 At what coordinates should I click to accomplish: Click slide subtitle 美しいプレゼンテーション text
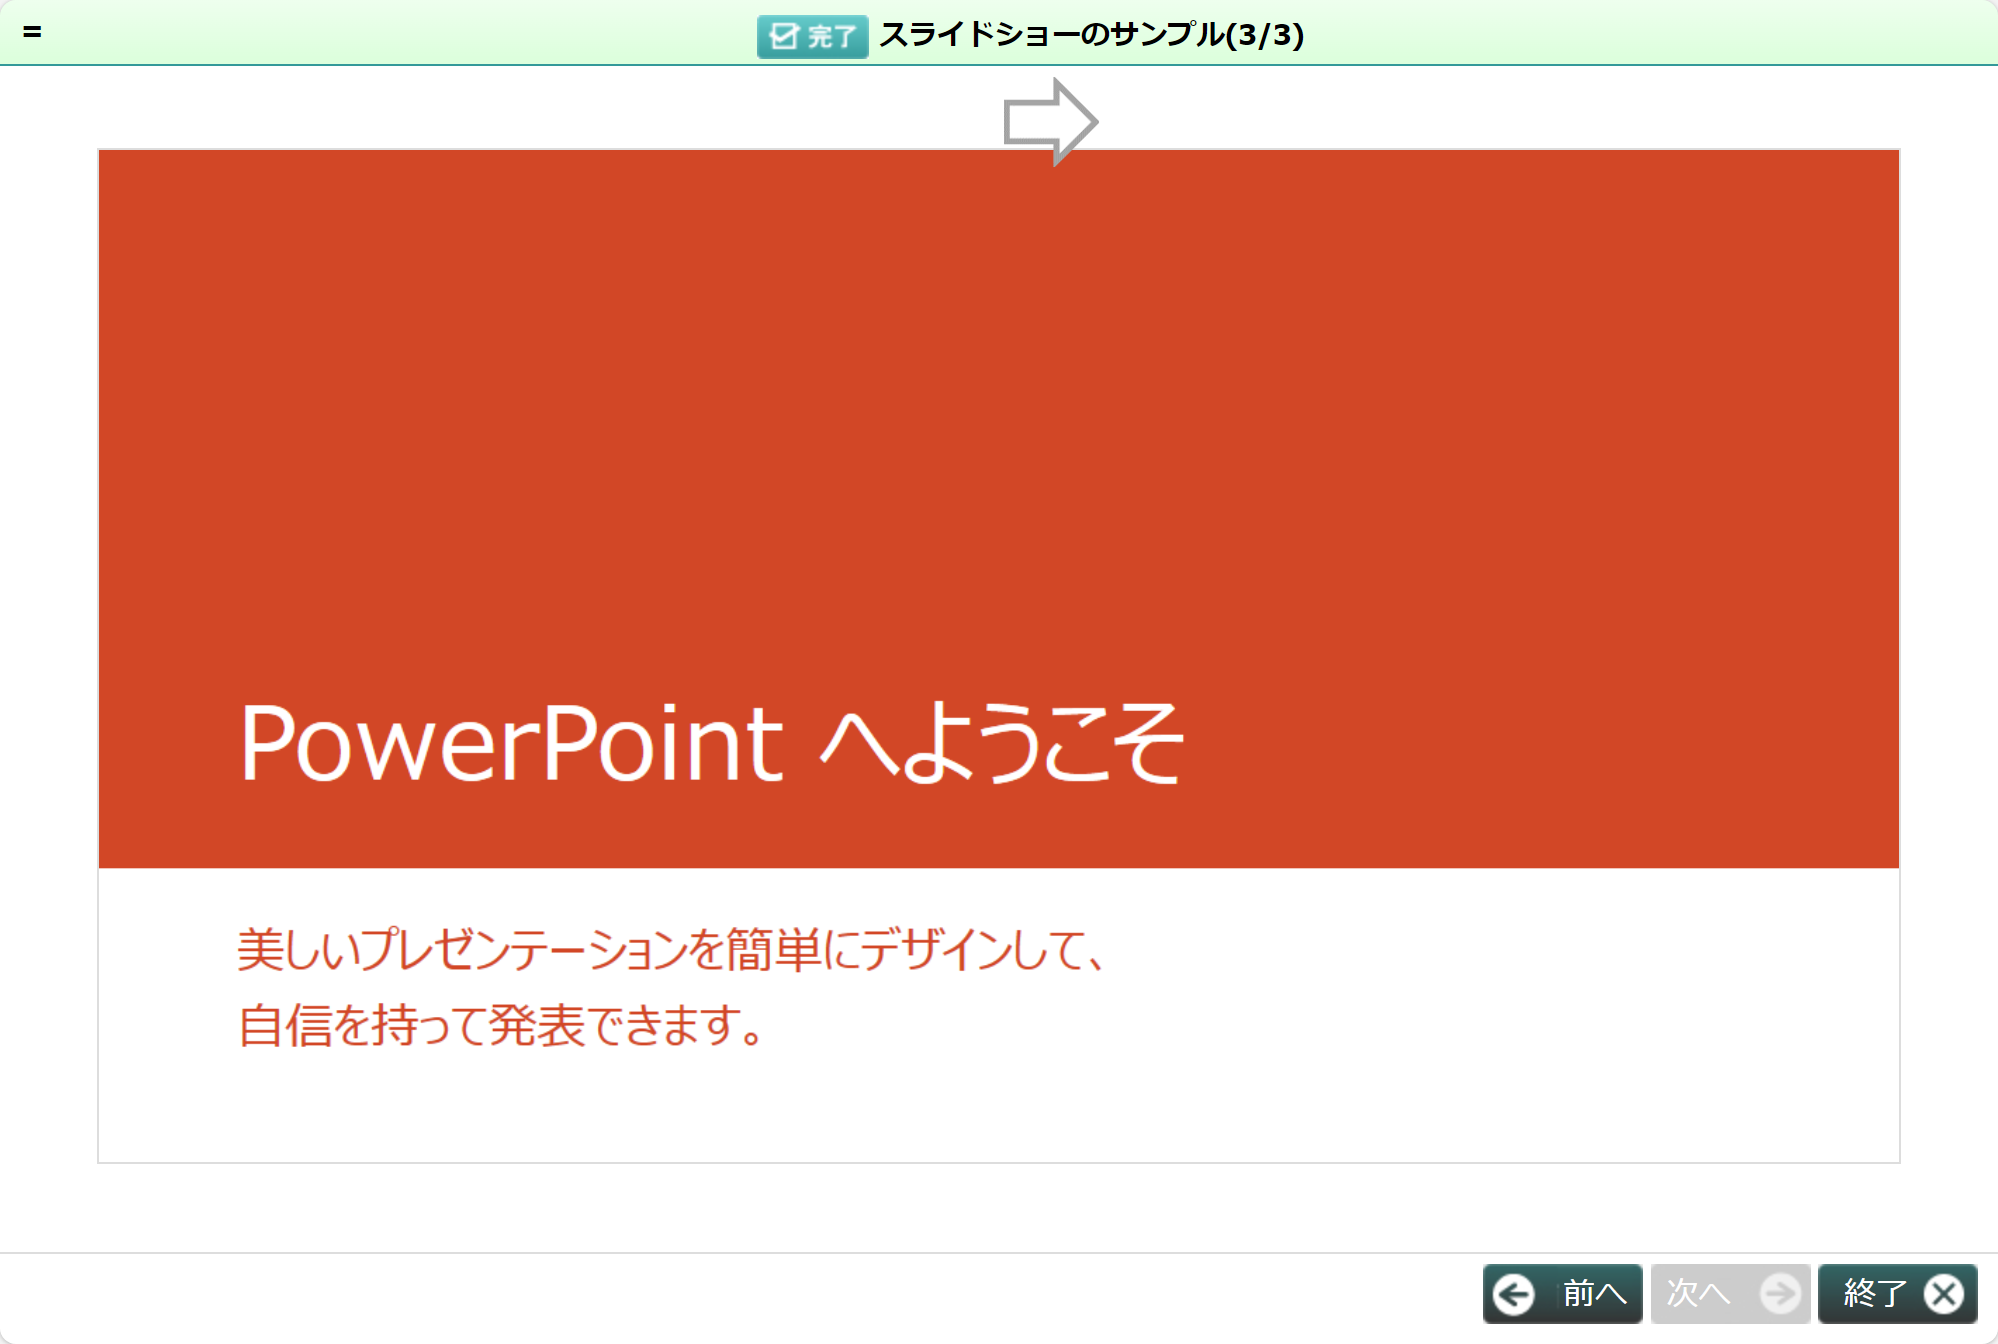[670, 949]
